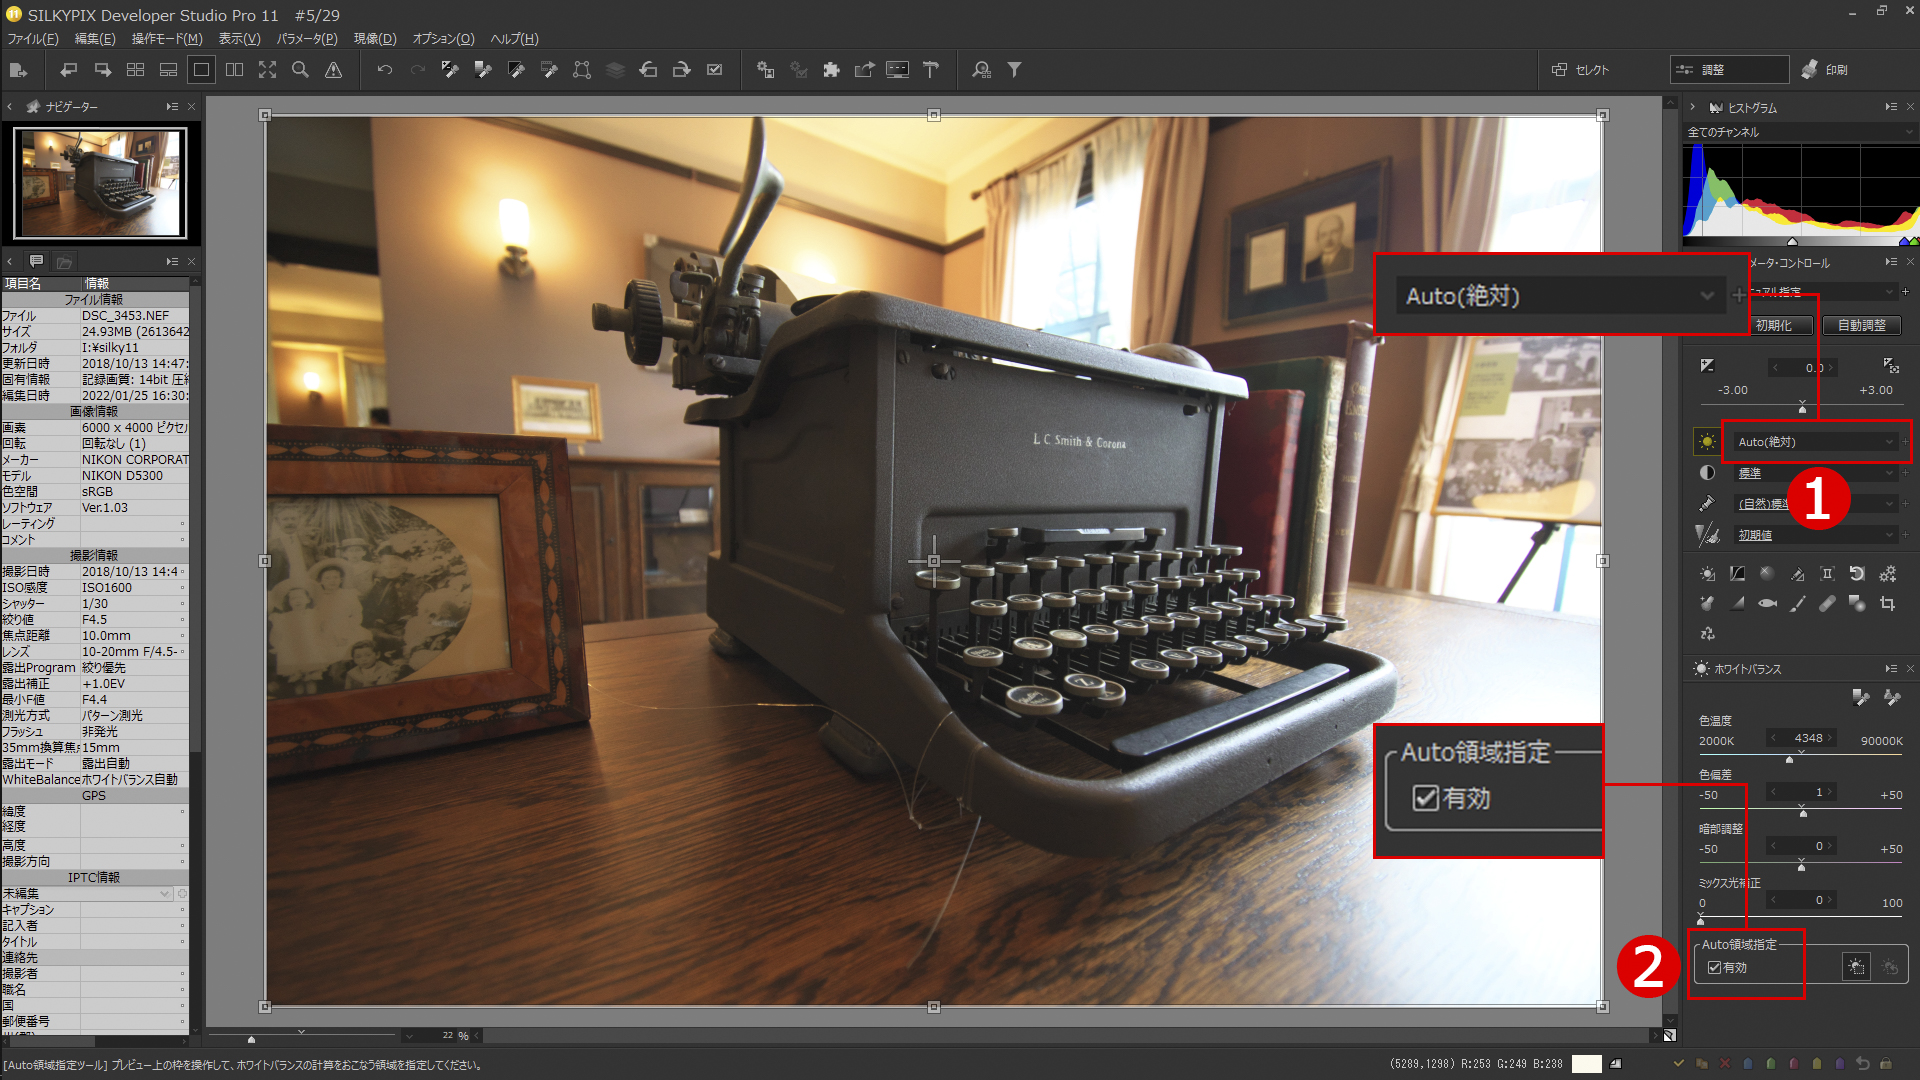This screenshot has height=1080, width=1920.
Task: Click the highlight/shadow warning triangle icon
Action: pos(333,70)
